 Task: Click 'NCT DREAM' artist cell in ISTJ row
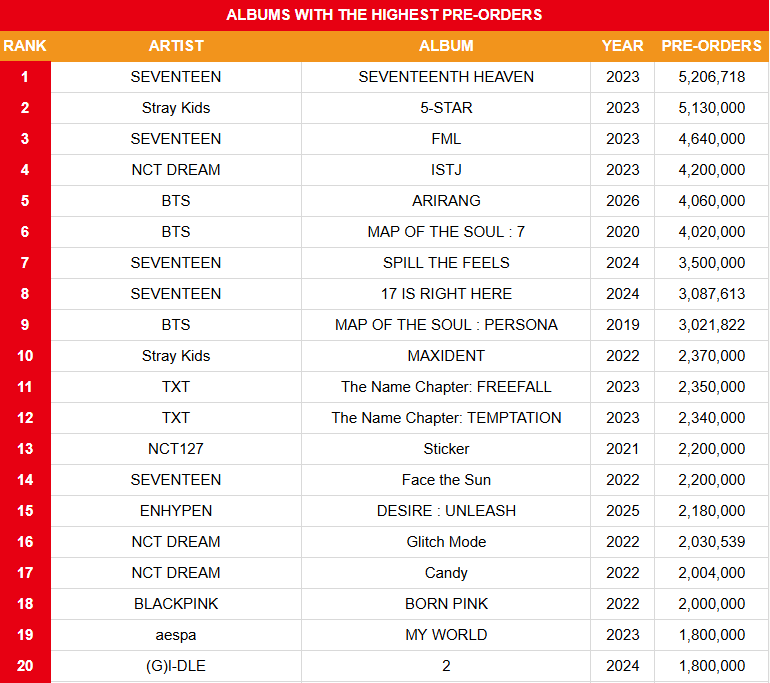(x=176, y=170)
